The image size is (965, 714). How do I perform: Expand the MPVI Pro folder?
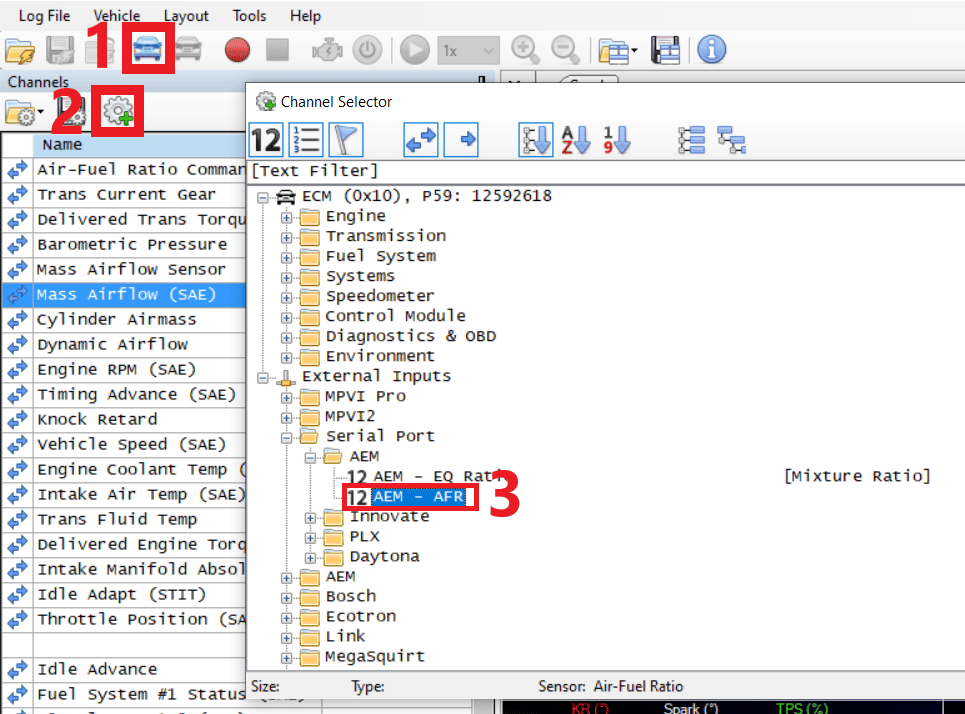[x=286, y=398]
